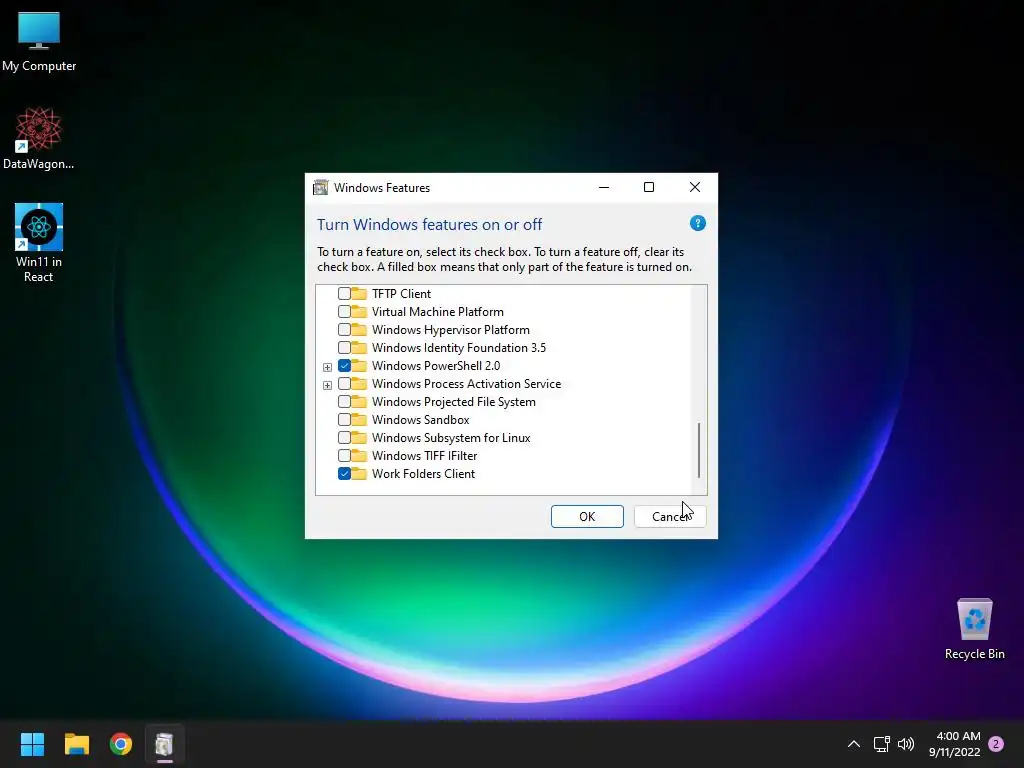Viewport: 1024px width, 768px height.
Task: Click the Windows Features title bar icon
Action: [x=321, y=187]
